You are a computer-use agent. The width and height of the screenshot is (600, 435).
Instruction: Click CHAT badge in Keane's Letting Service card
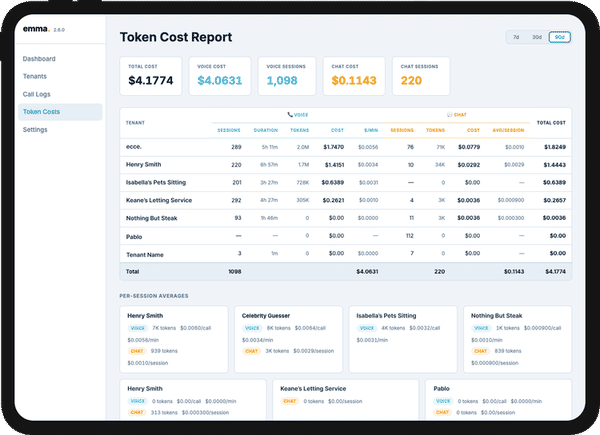(290, 401)
